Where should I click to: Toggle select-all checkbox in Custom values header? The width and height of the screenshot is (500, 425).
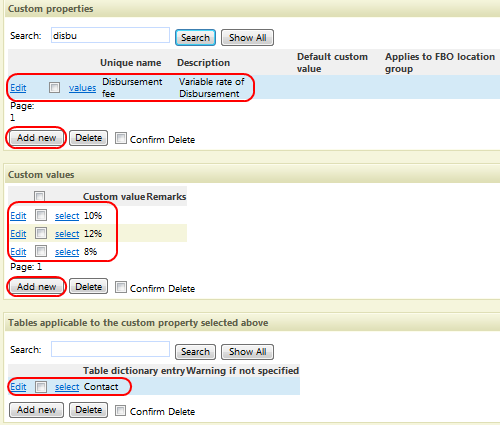39,196
